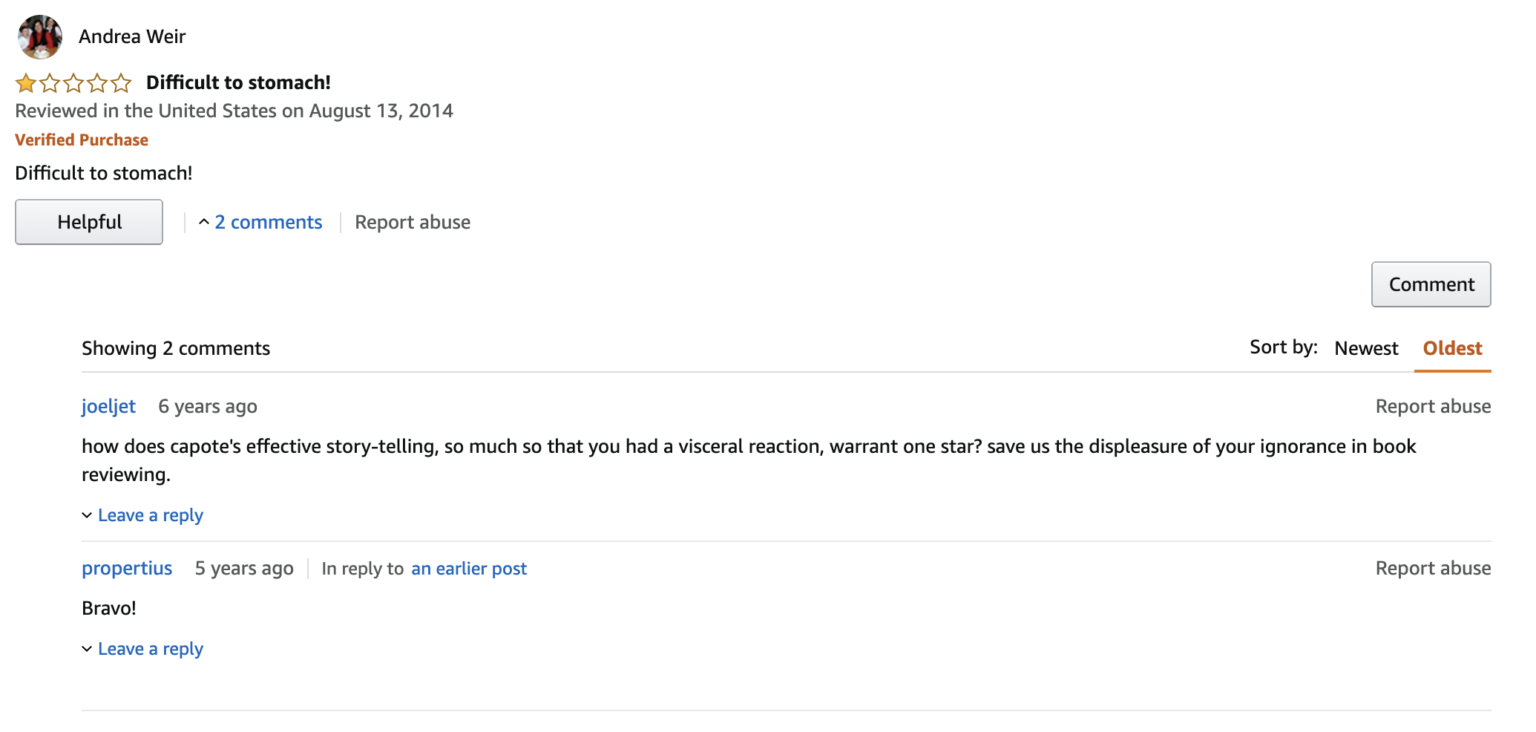
Task: Report abuse on Andrea Weir's review
Action: tap(412, 221)
